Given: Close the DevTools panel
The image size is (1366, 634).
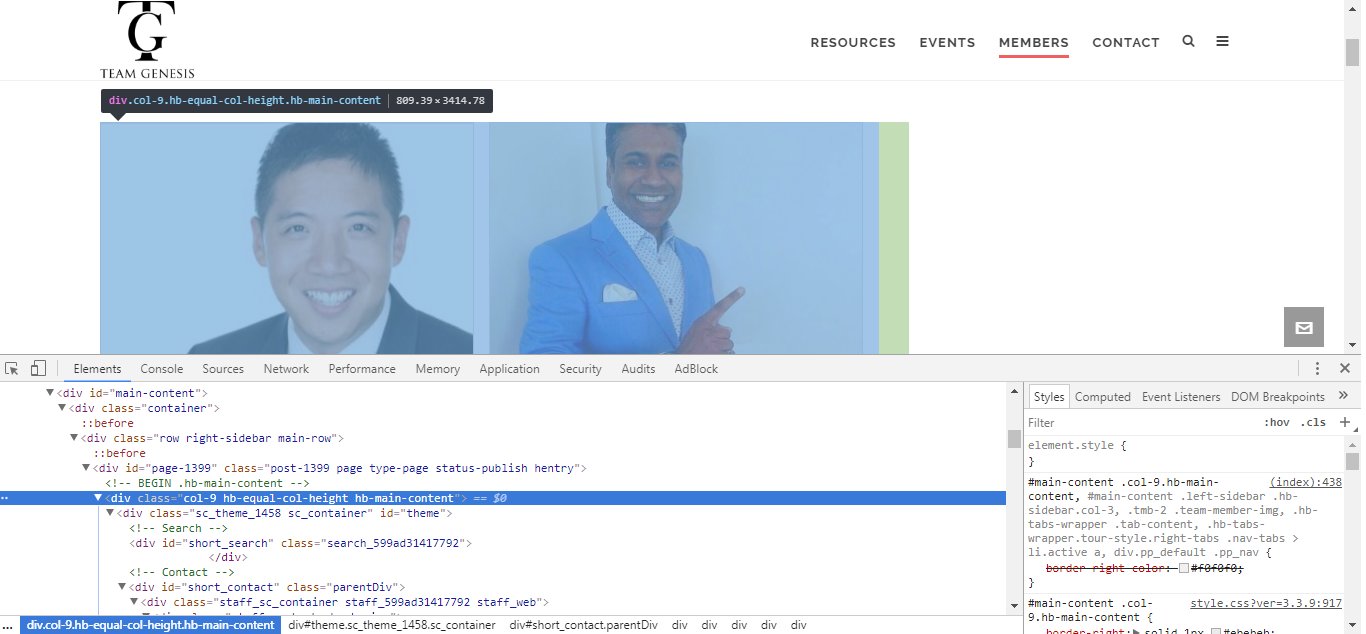Looking at the screenshot, I should coord(1345,368).
